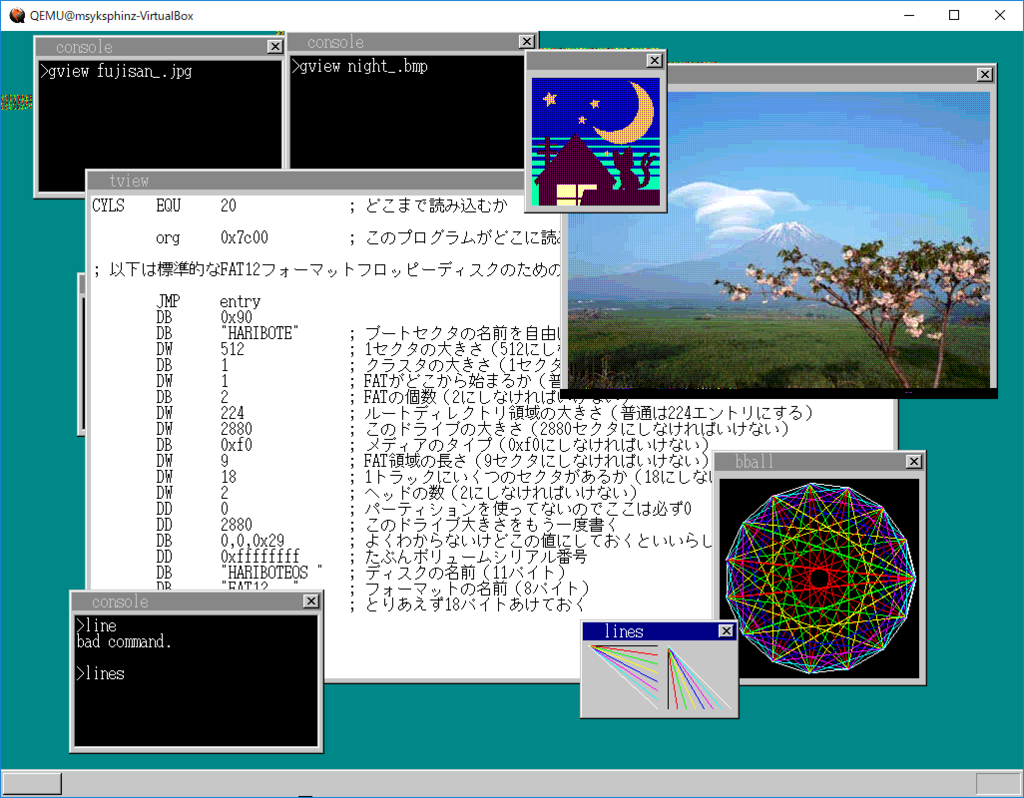The width and height of the screenshot is (1024, 798).
Task: Click the title of the bottom console window
Action: (x=120, y=601)
